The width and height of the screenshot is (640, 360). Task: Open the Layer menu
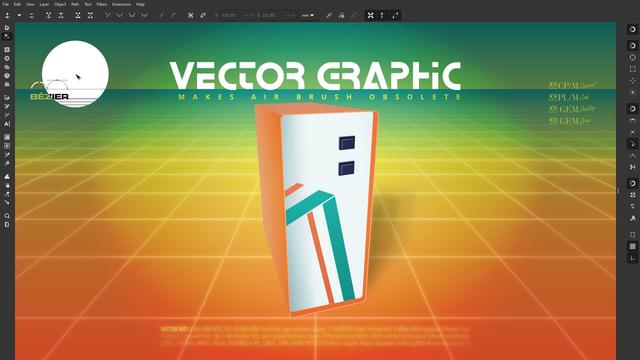pos(44,4)
